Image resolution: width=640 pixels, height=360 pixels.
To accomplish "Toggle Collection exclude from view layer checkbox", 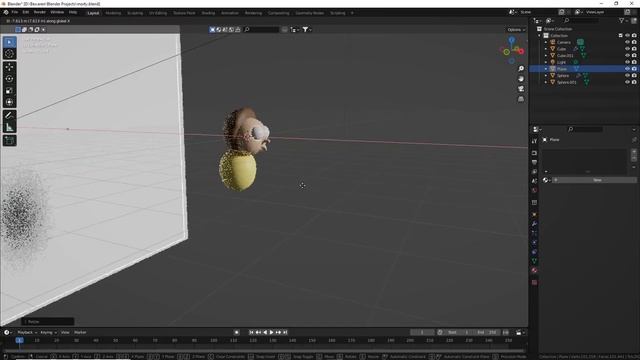I will pos(620,36).
